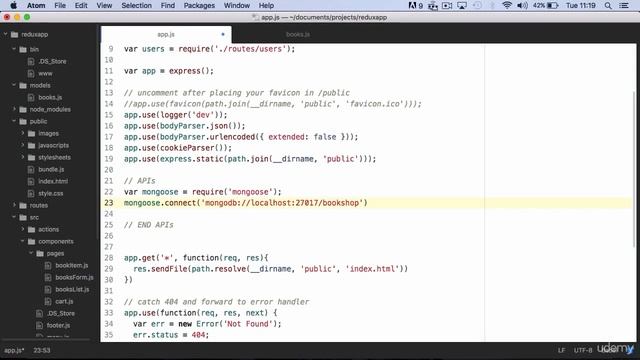Open the File menu
640x360 pixels.
pos(60,5)
